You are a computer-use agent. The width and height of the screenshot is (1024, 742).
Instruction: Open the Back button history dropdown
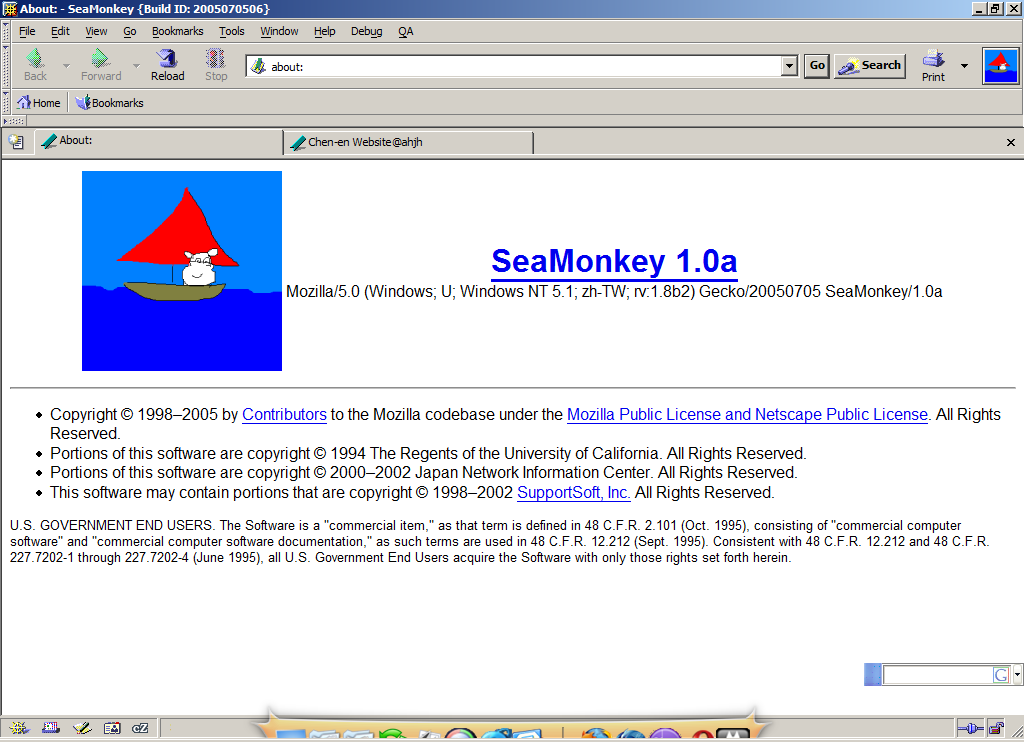(x=66, y=66)
